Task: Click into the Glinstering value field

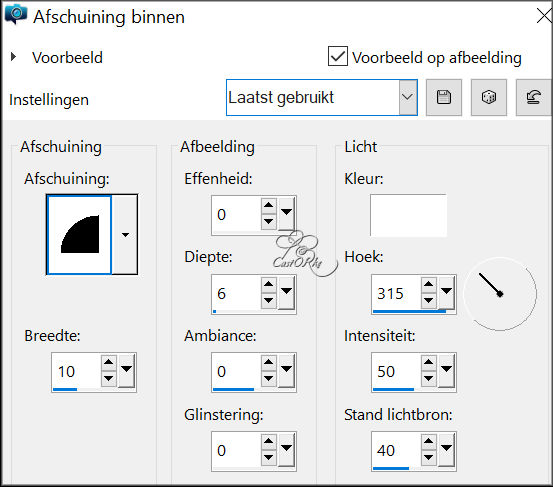Action: pos(236,450)
